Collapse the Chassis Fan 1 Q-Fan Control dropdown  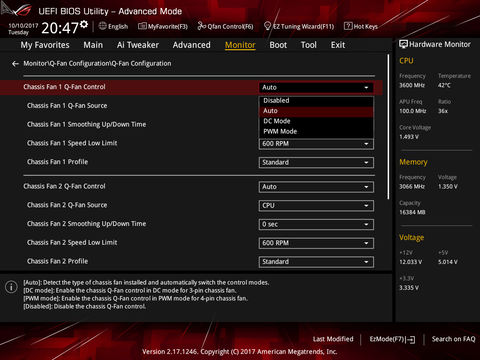(x=316, y=87)
